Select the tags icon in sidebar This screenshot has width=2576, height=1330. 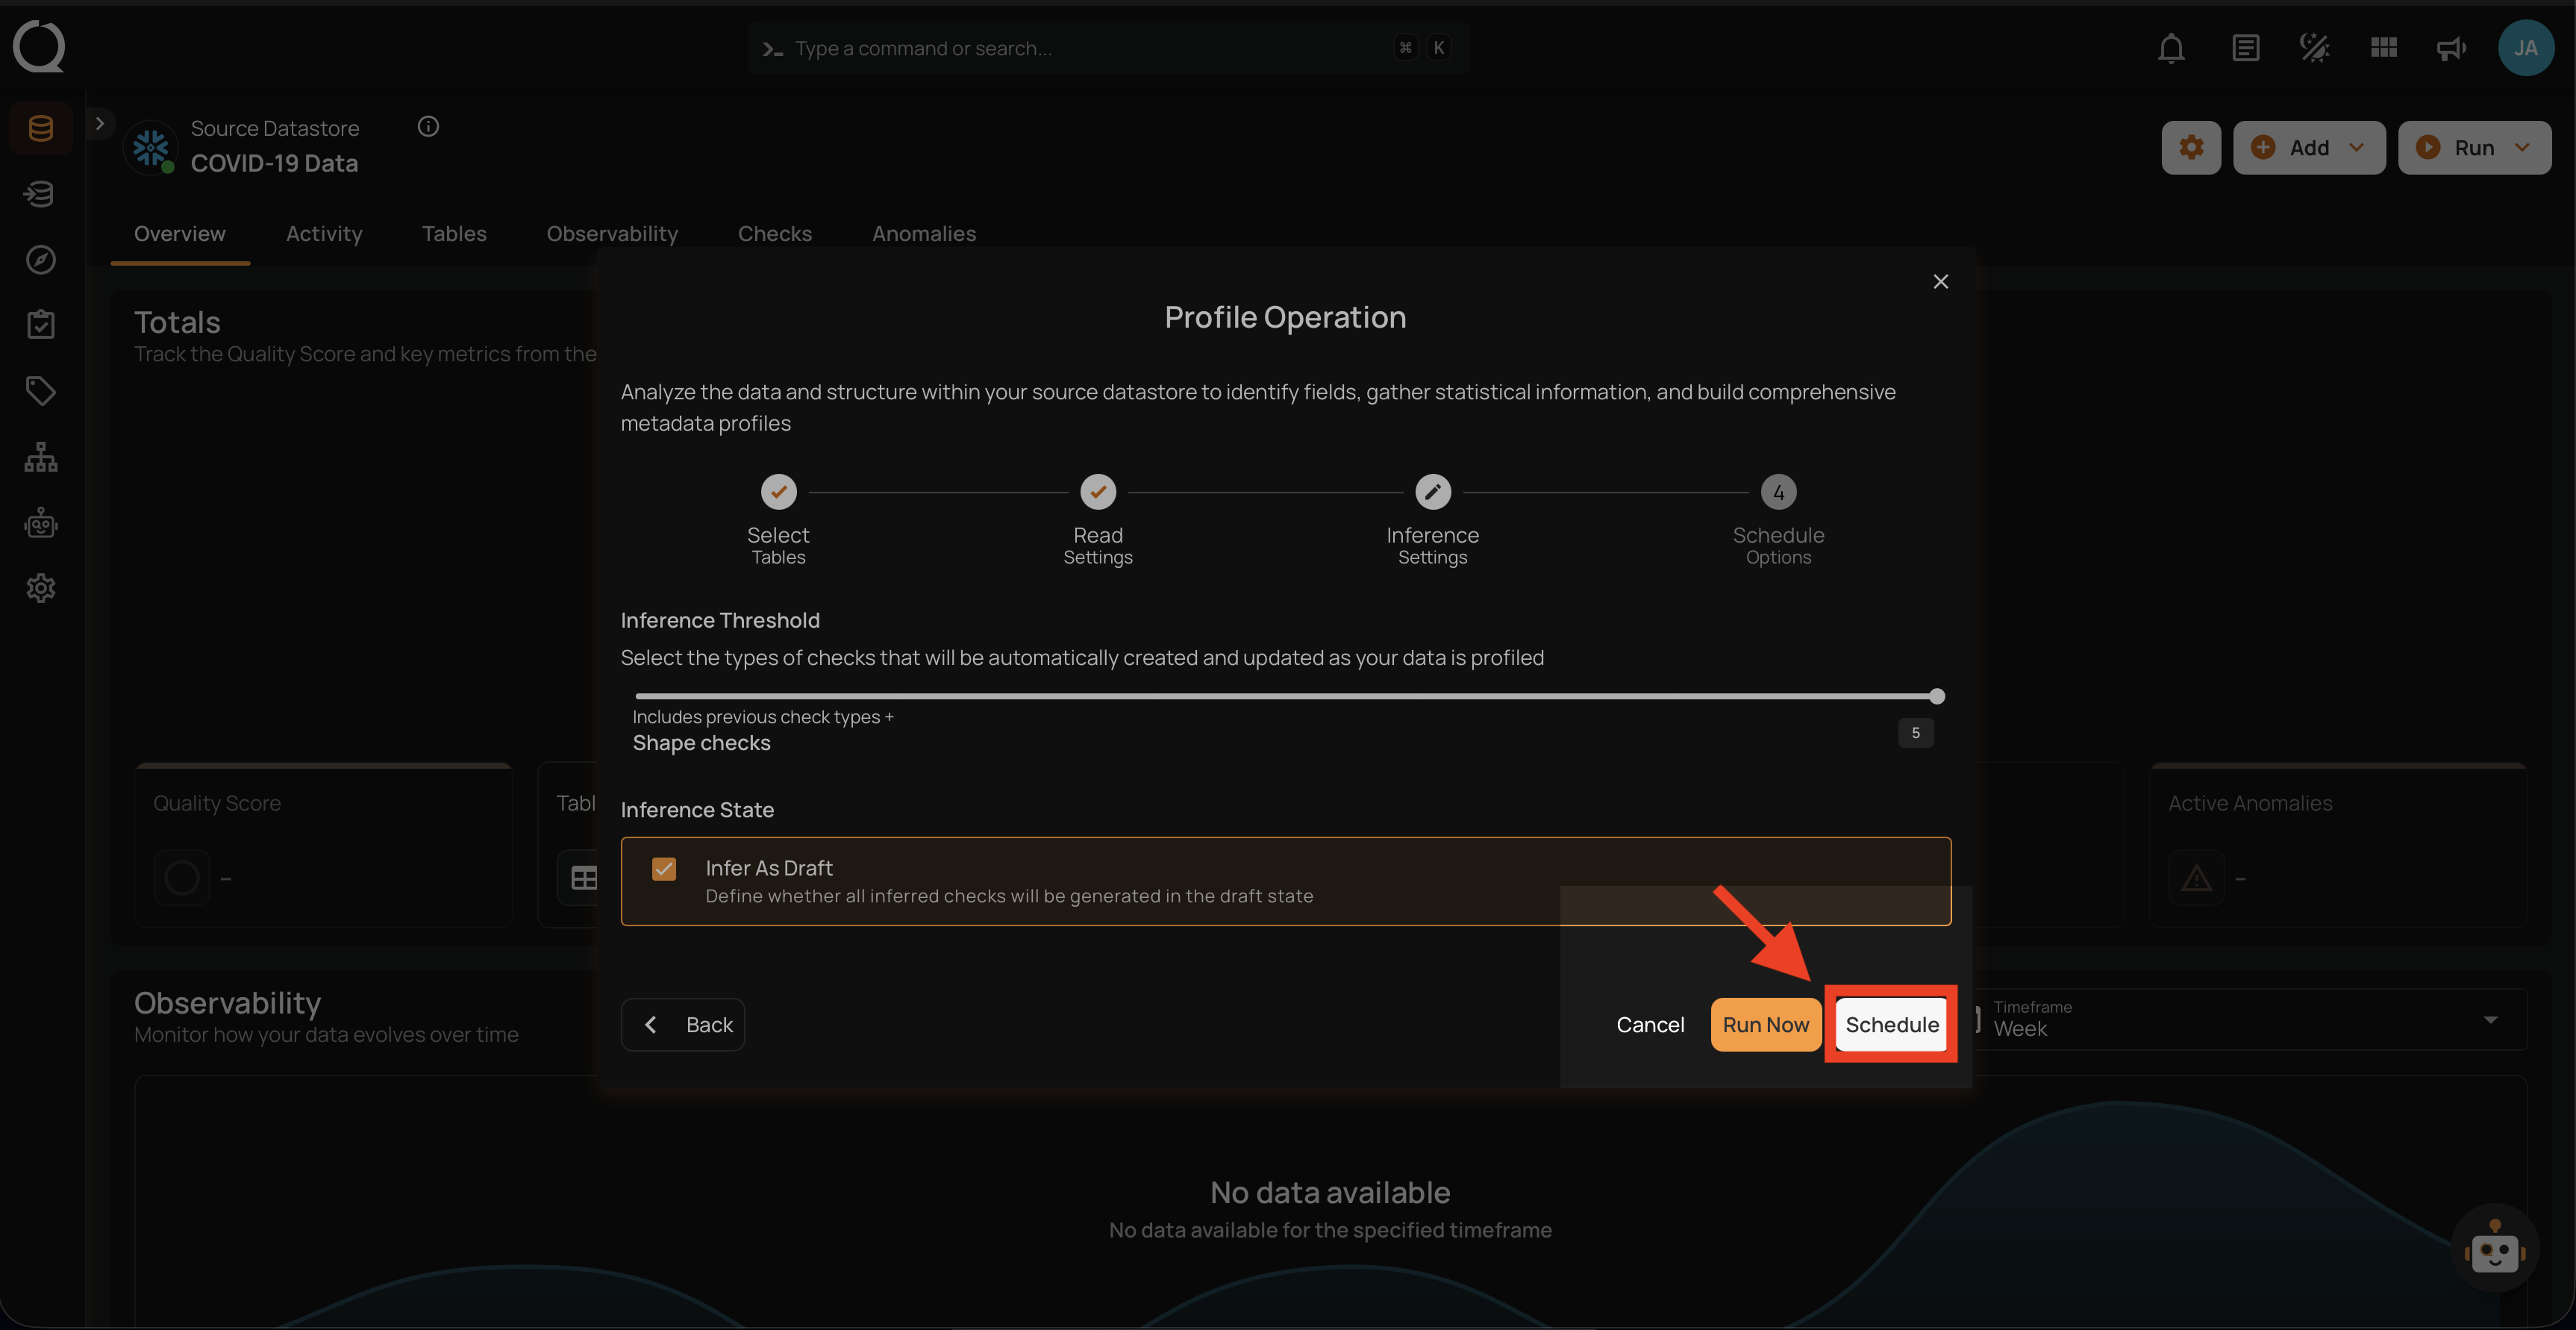pos(40,390)
